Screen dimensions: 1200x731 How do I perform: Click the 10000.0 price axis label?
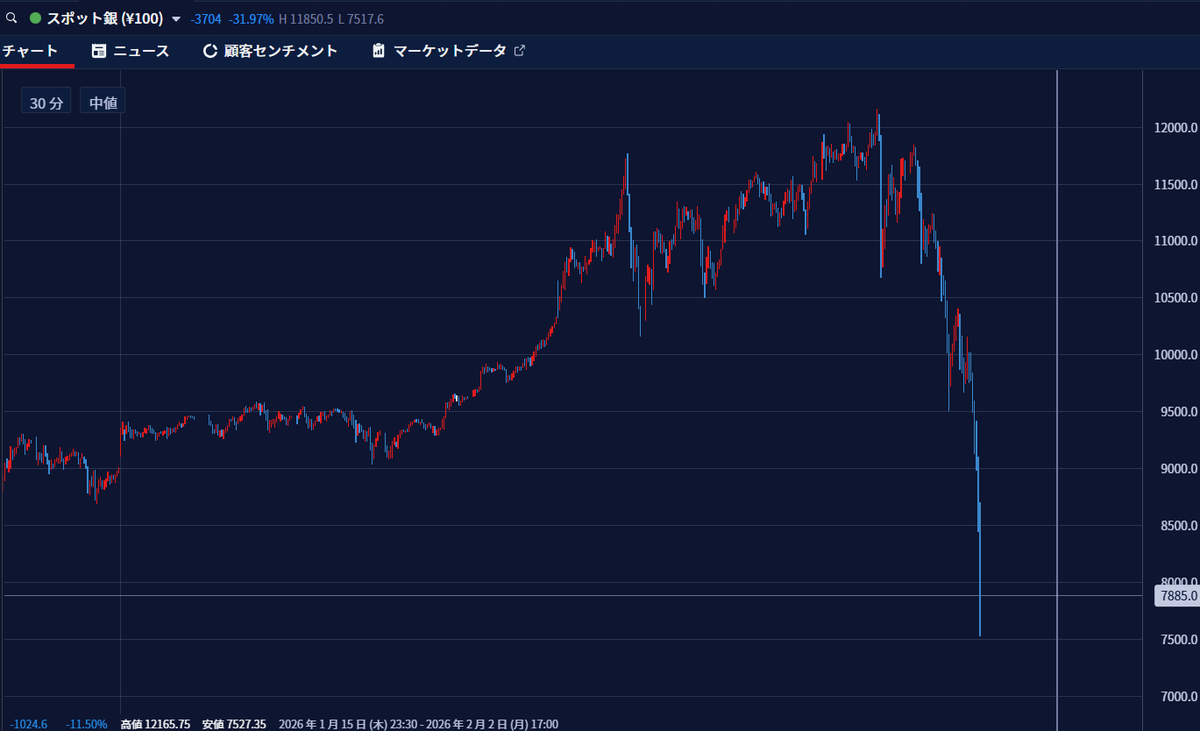[1175, 355]
